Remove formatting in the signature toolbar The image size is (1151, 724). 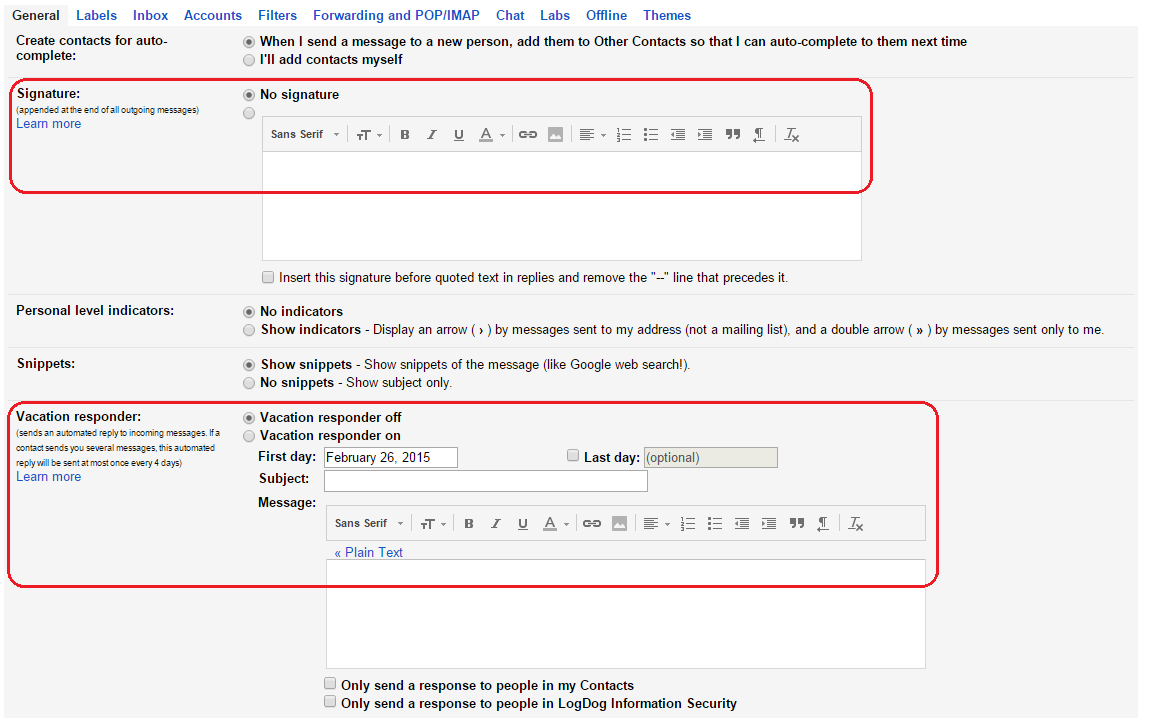tap(791, 134)
